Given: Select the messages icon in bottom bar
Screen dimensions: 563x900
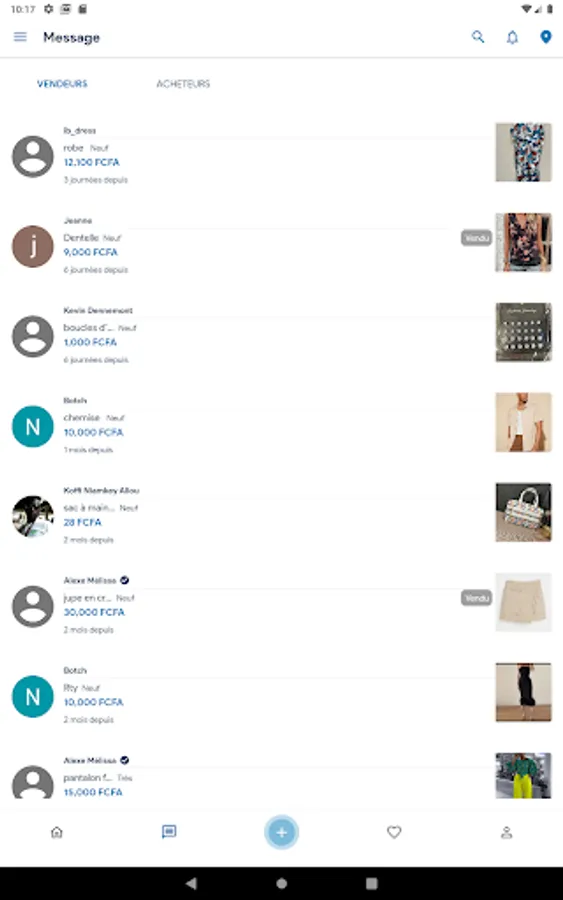Looking at the screenshot, I should coord(169,832).
